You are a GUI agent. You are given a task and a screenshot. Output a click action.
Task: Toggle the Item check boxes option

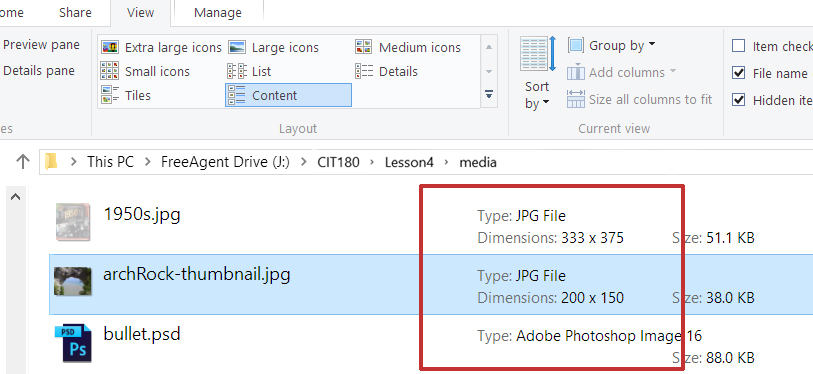tap(738, 47)
